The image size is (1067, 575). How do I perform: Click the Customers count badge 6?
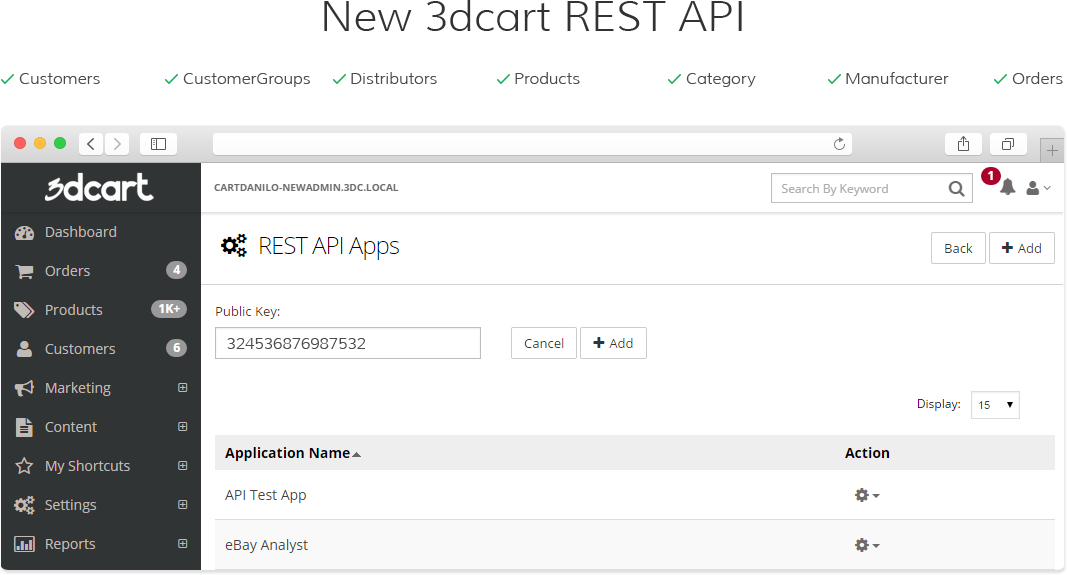176,348
